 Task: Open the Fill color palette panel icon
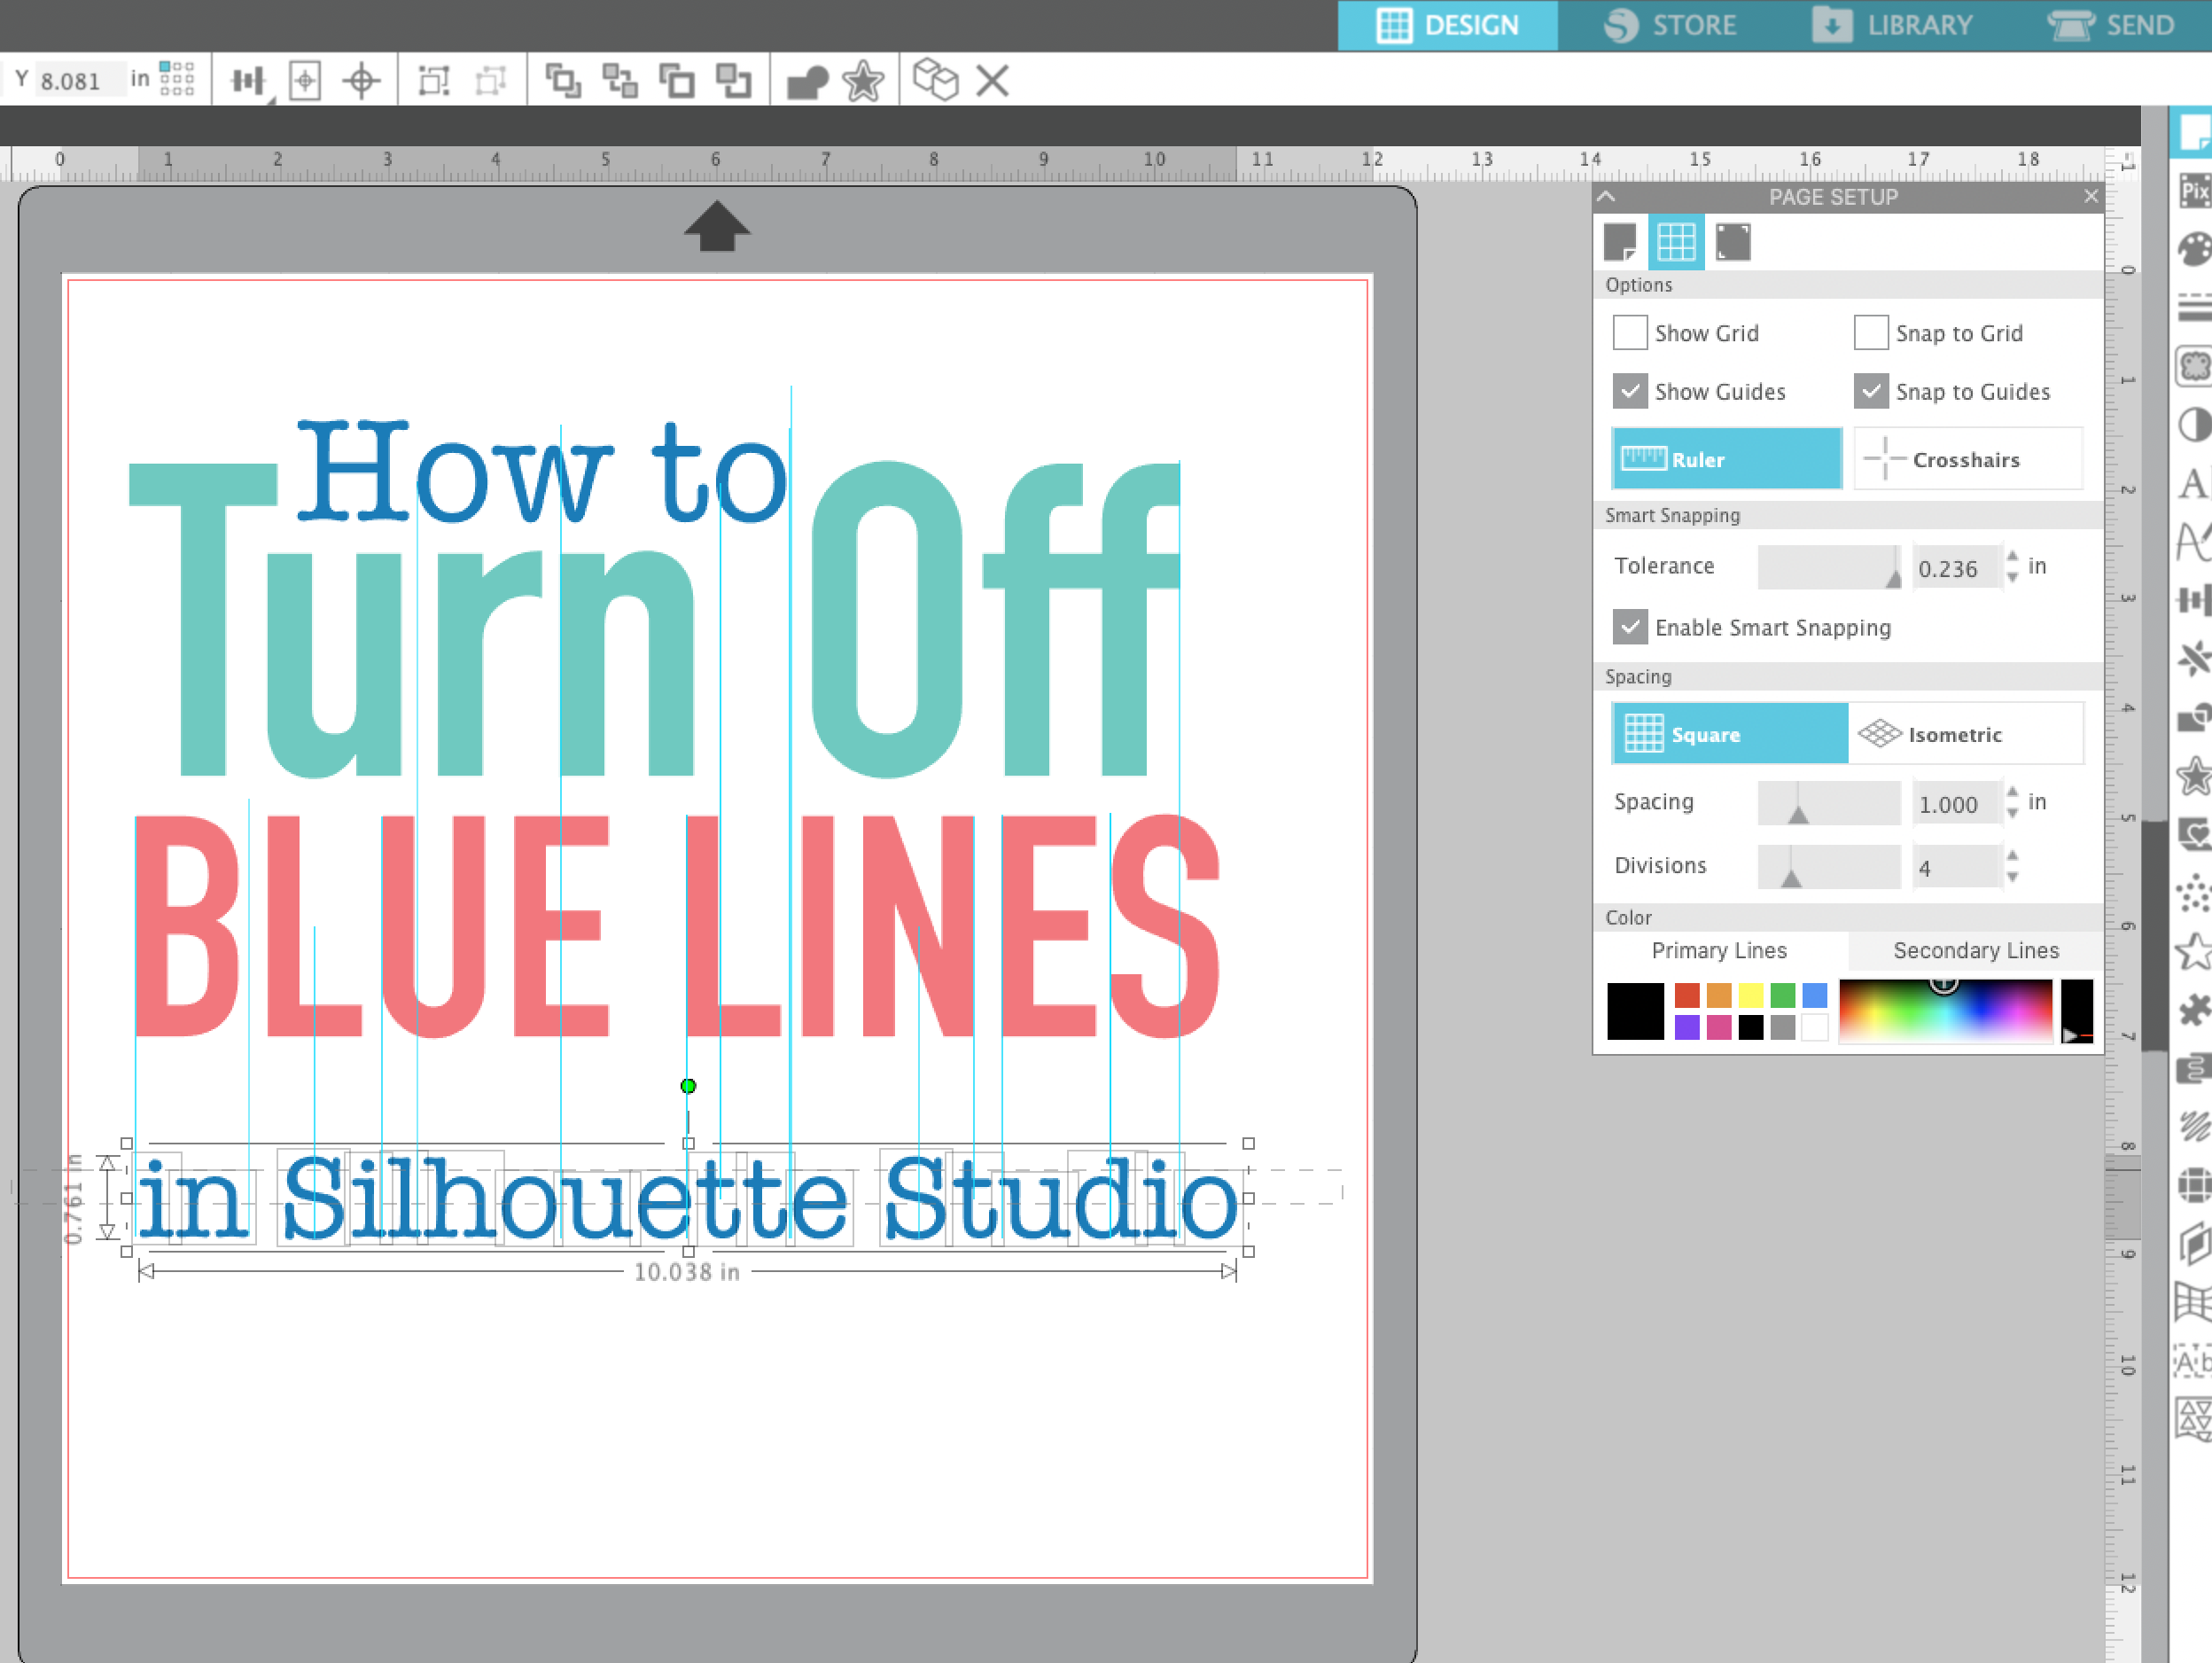click(x=2194, y=249)
